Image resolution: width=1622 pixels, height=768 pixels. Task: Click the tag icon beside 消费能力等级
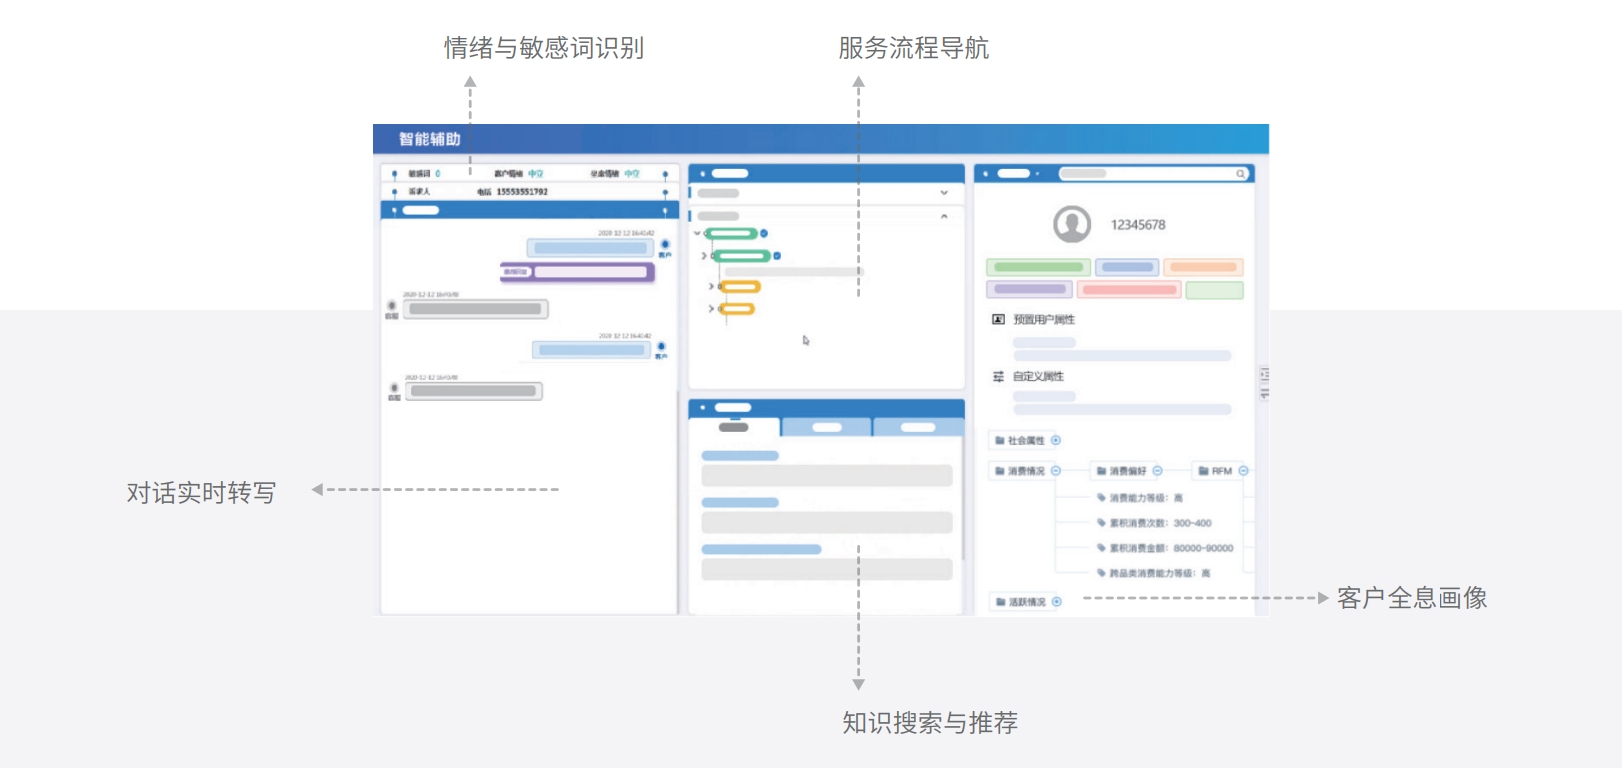click(1101, 498)
